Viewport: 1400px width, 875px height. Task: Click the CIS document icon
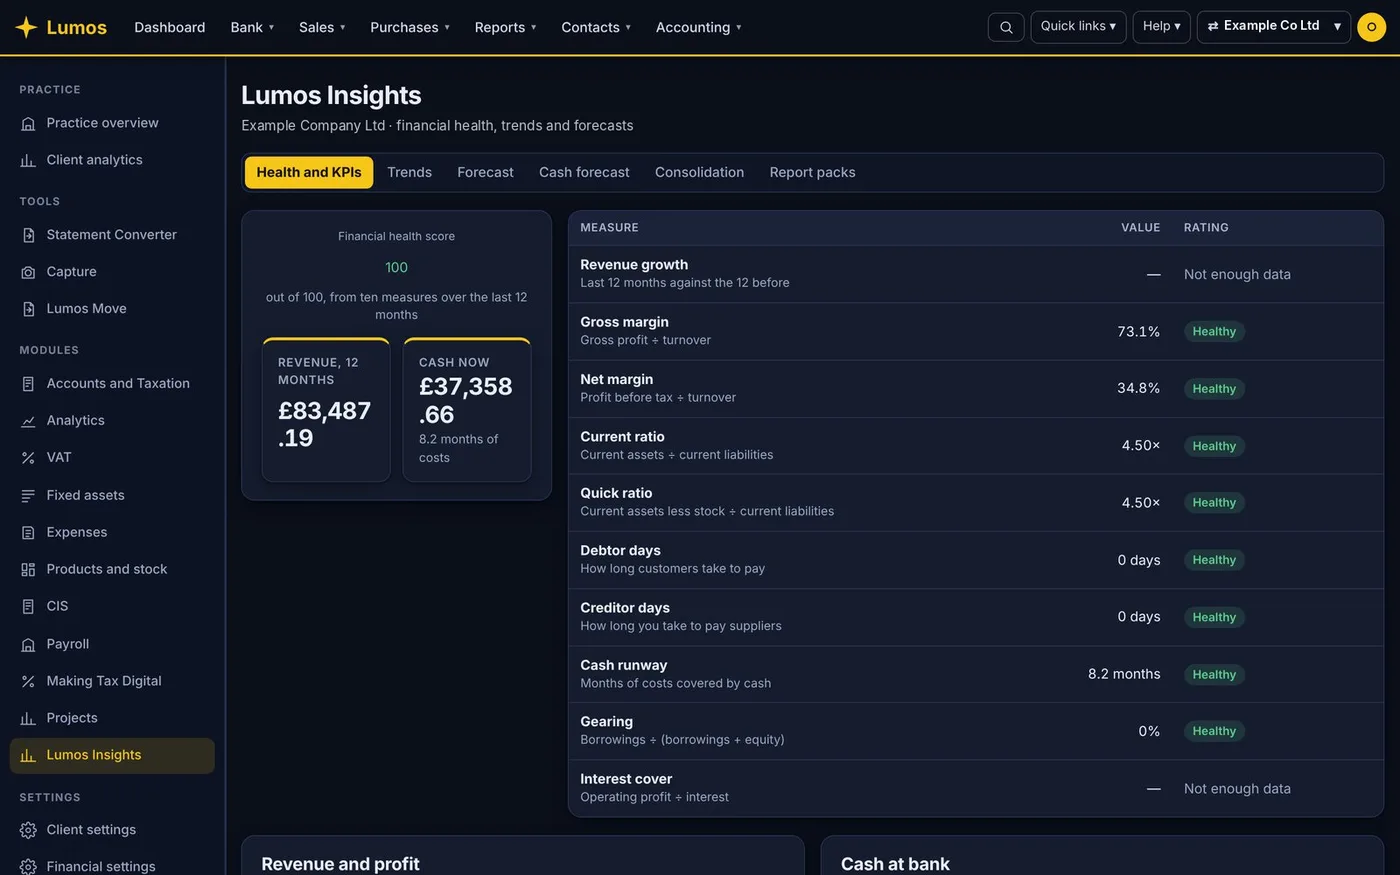pos(28,607)
